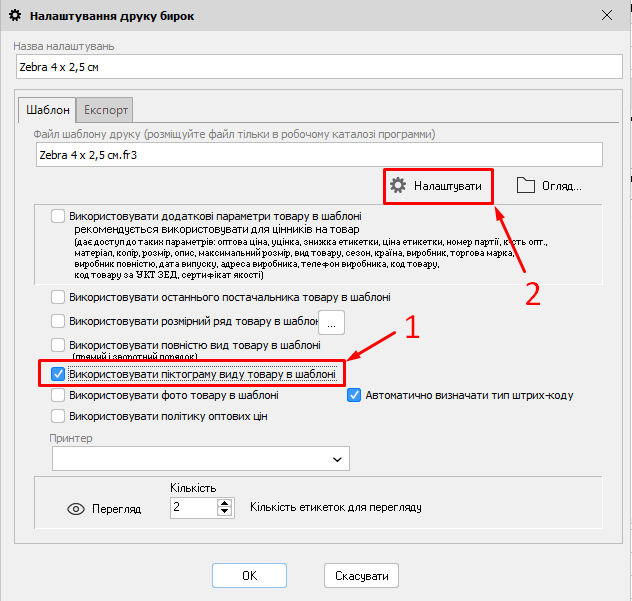This screenshot has width=632, height=601.
Task: Select the Шаблон tab
Action: pos(47,110)
